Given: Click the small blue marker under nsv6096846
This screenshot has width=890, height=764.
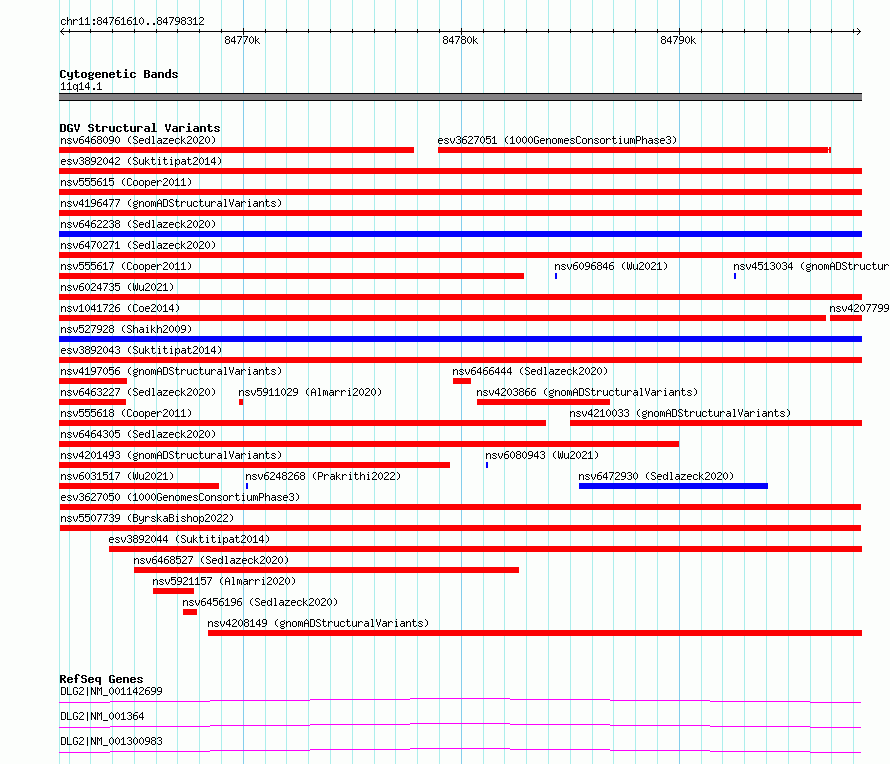Looking at the screenshot, I should (556, 276).
